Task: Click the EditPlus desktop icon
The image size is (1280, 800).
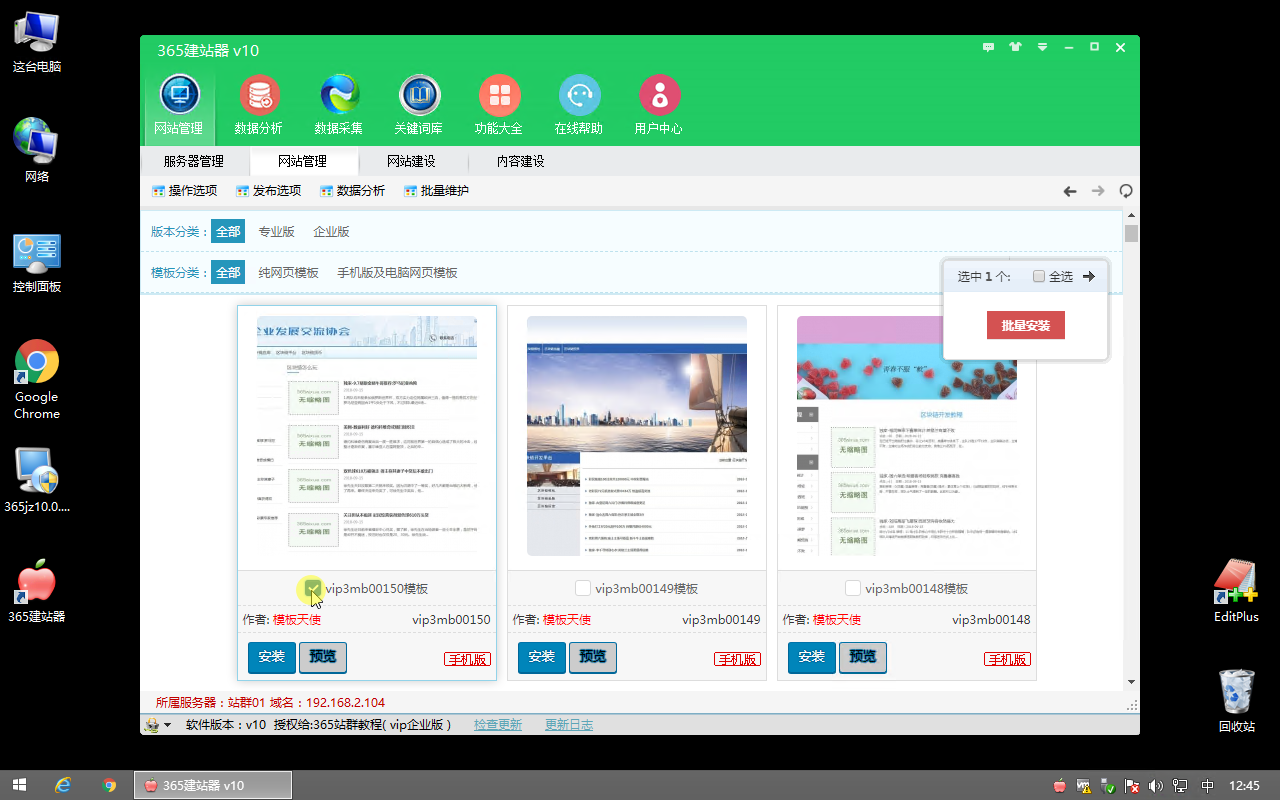Action: [x=1235, y=591]
